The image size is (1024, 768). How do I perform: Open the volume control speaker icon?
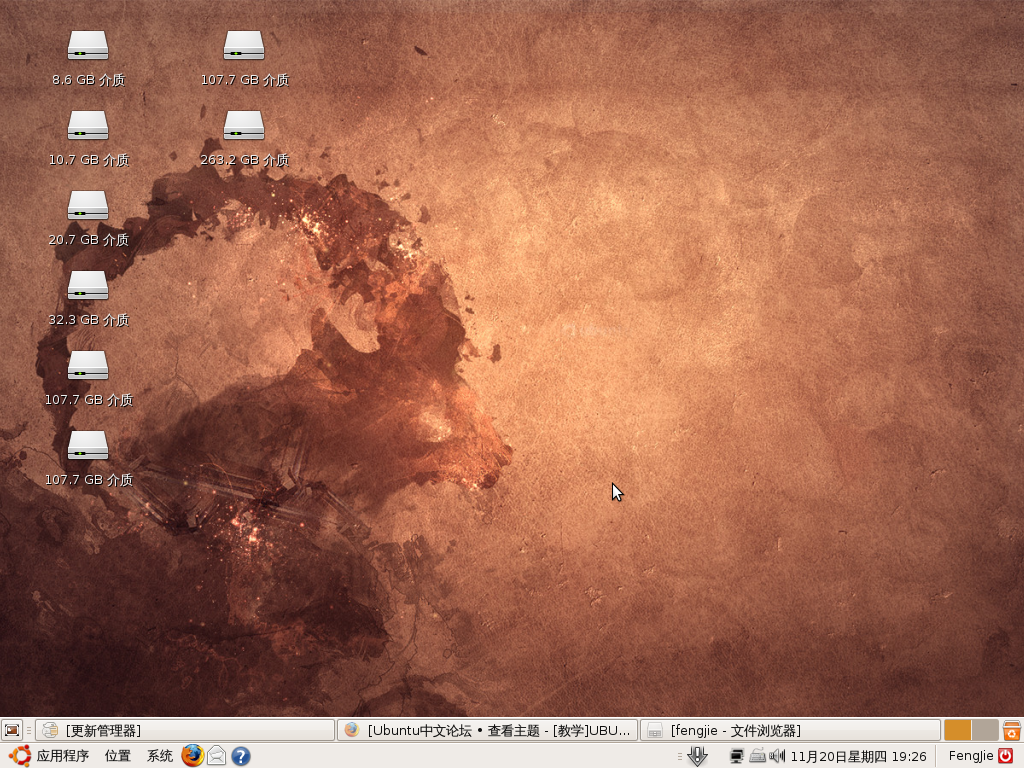coord(777,756)
